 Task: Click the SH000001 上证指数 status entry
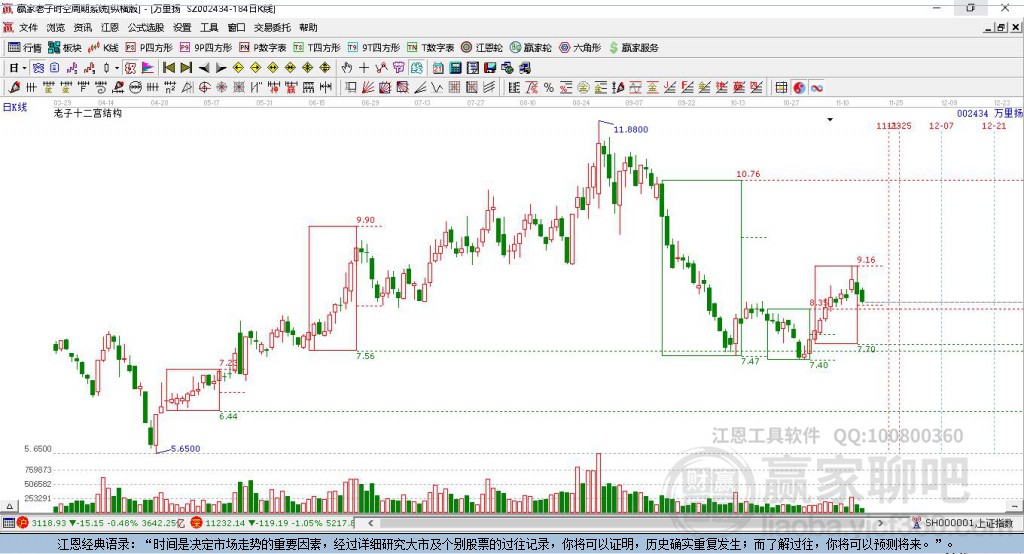point(968,523)
